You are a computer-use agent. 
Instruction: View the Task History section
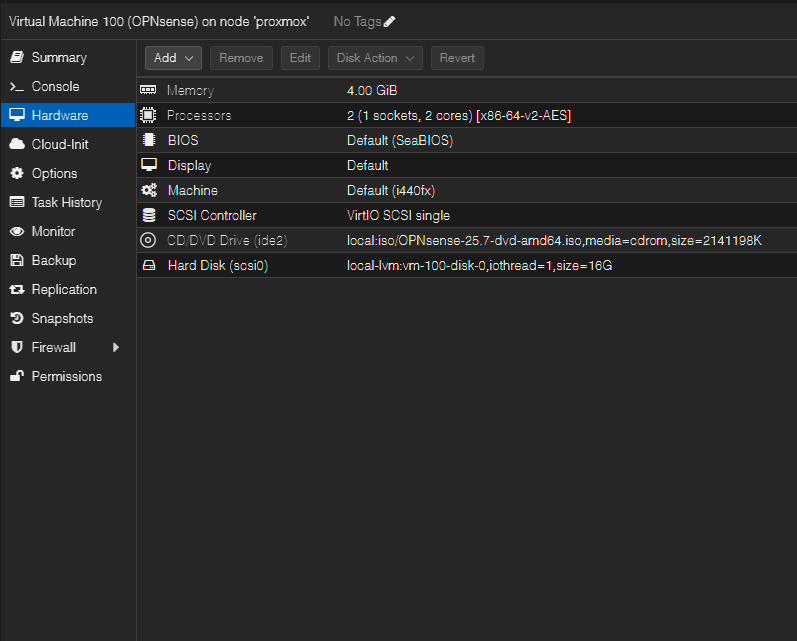[67, 202]
